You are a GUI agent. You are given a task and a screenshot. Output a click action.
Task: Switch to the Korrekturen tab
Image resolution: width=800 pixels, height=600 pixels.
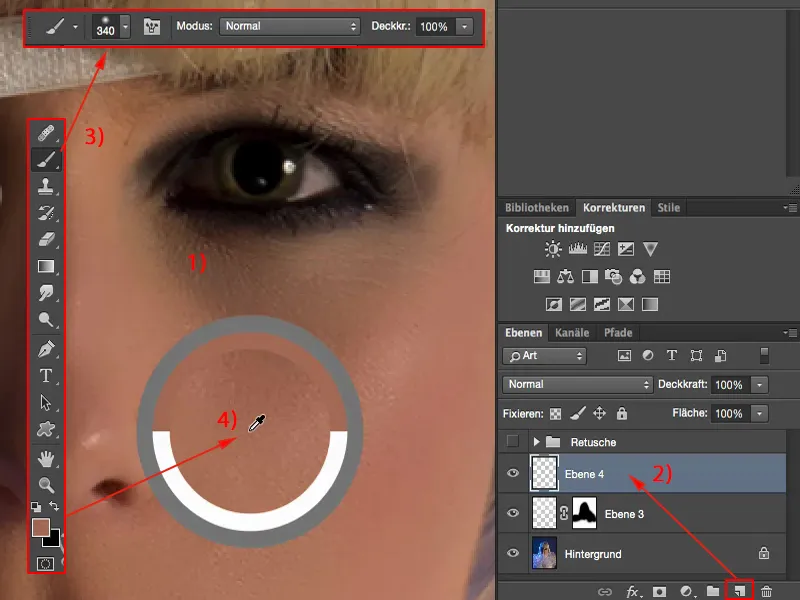tap(614, 208)
